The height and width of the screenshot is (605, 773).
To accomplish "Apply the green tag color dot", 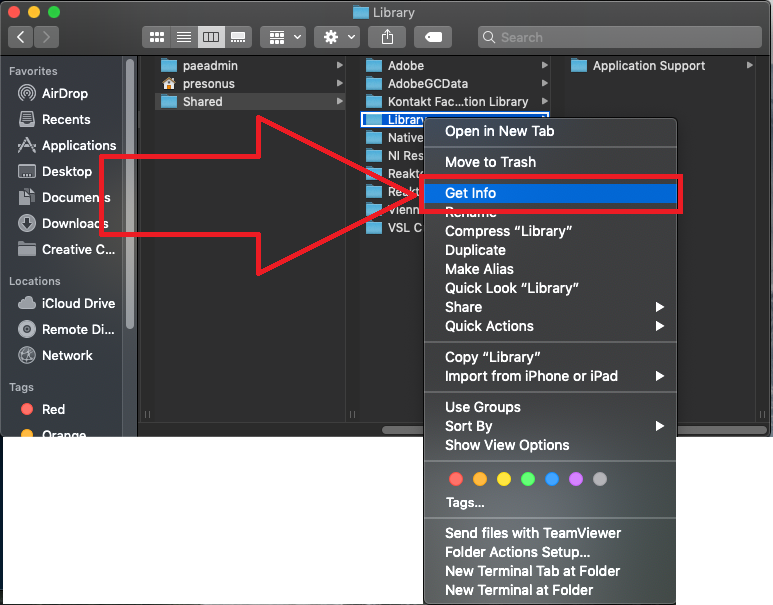I will pos(528,479).
